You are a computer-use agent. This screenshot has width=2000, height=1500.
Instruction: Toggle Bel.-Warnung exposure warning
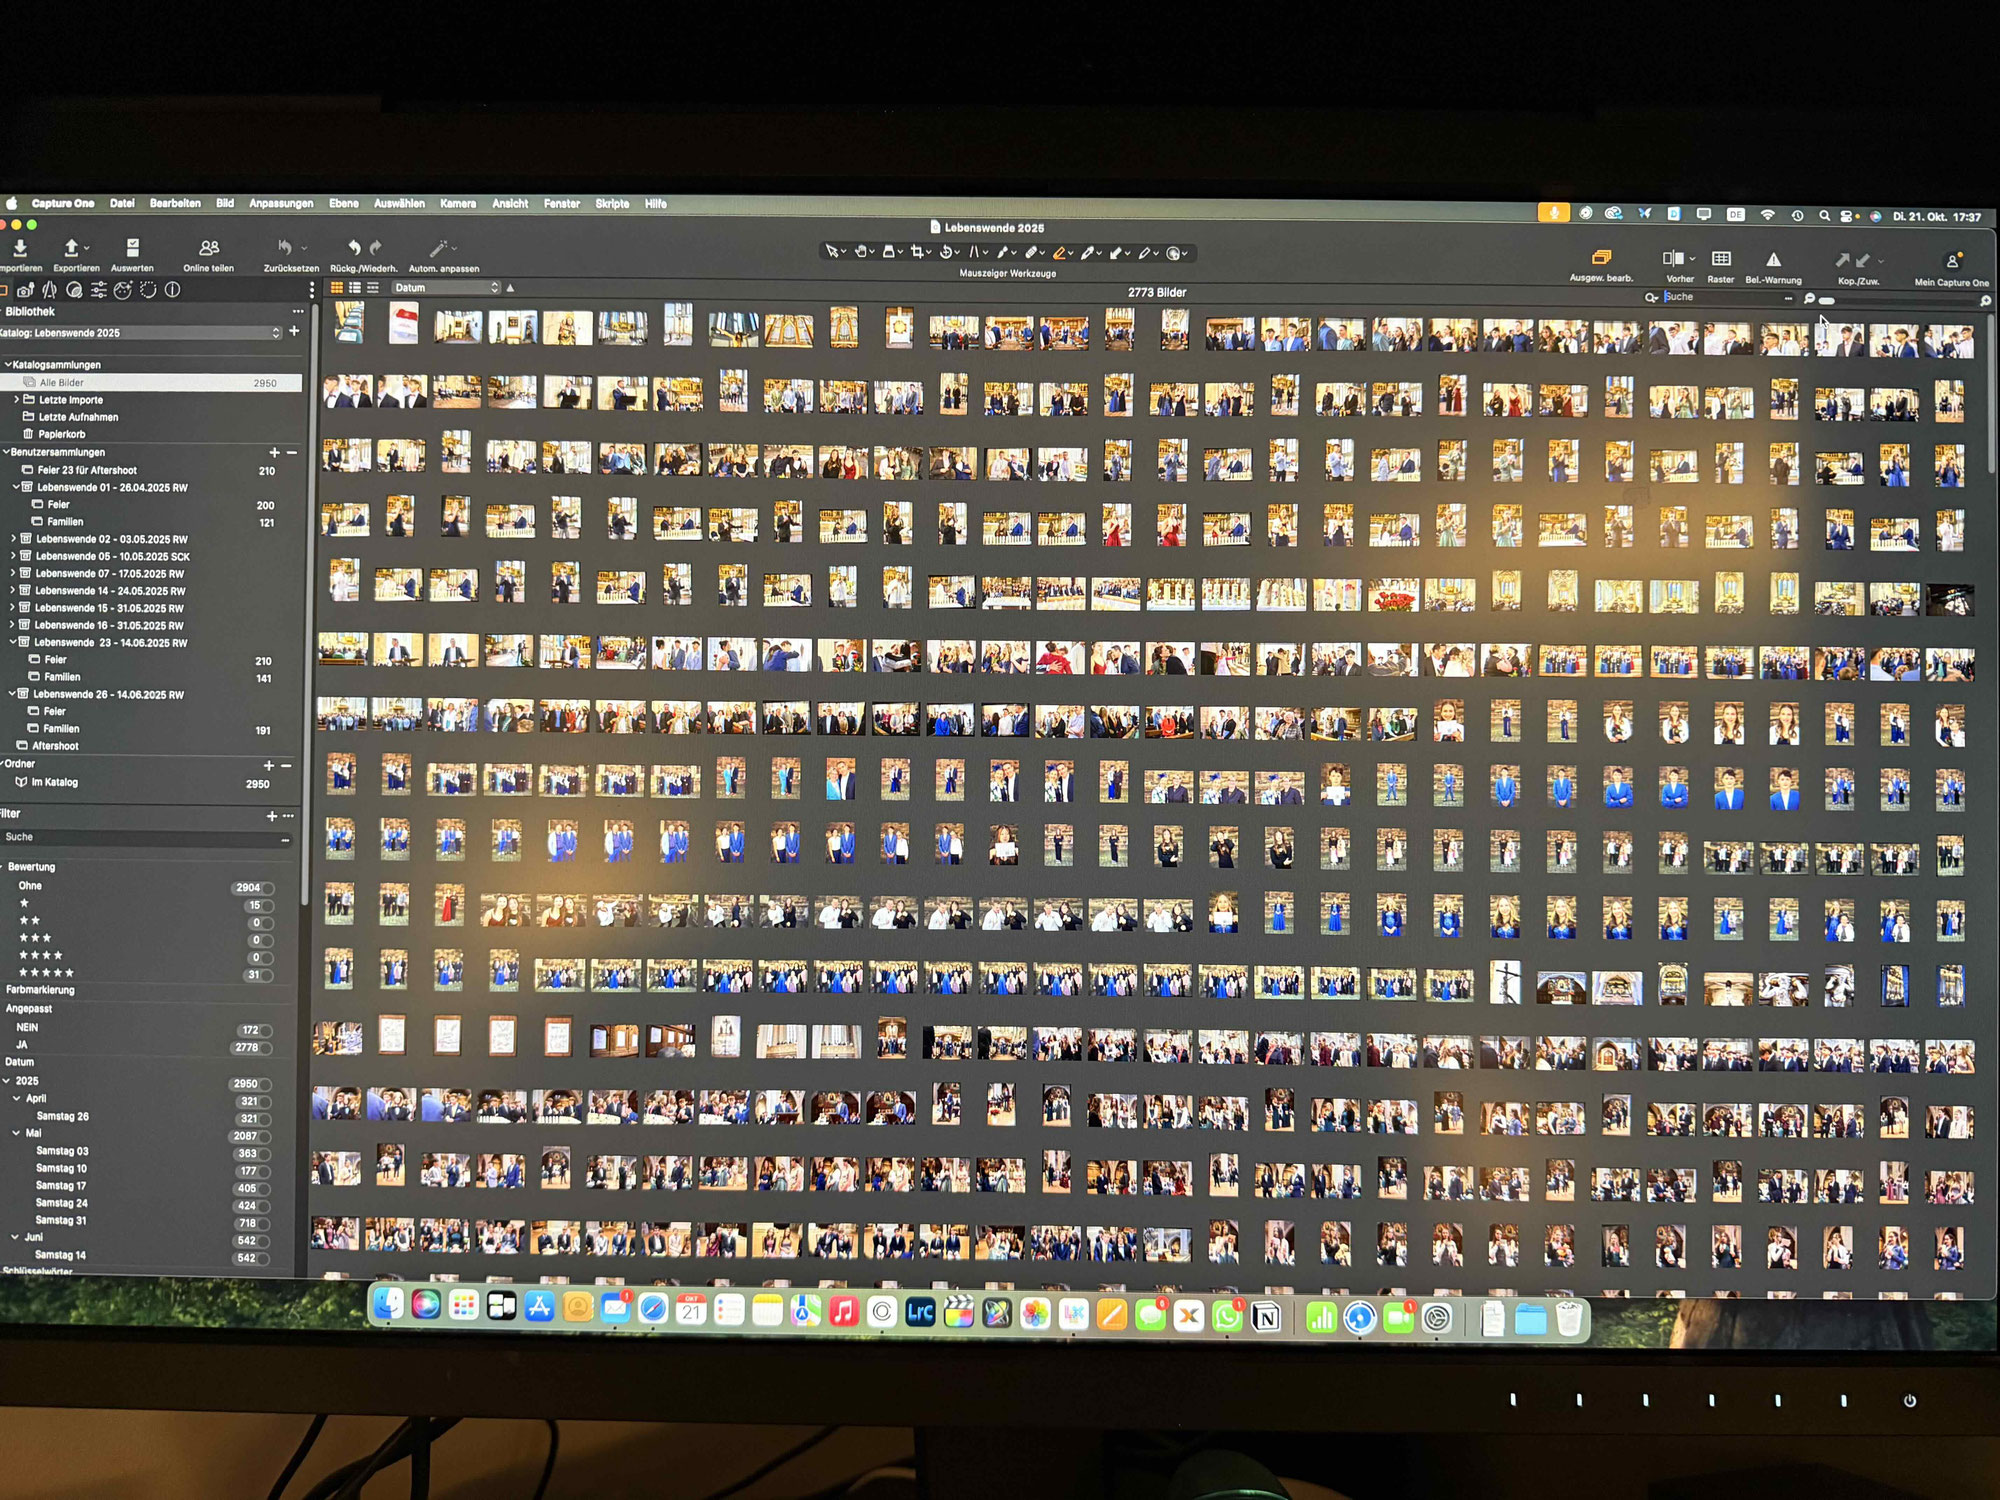point(1773,260)
